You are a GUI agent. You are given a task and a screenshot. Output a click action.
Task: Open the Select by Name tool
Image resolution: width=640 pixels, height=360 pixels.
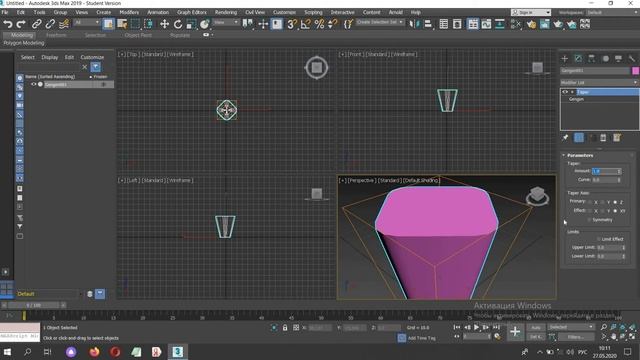click(x=122, y=24)
